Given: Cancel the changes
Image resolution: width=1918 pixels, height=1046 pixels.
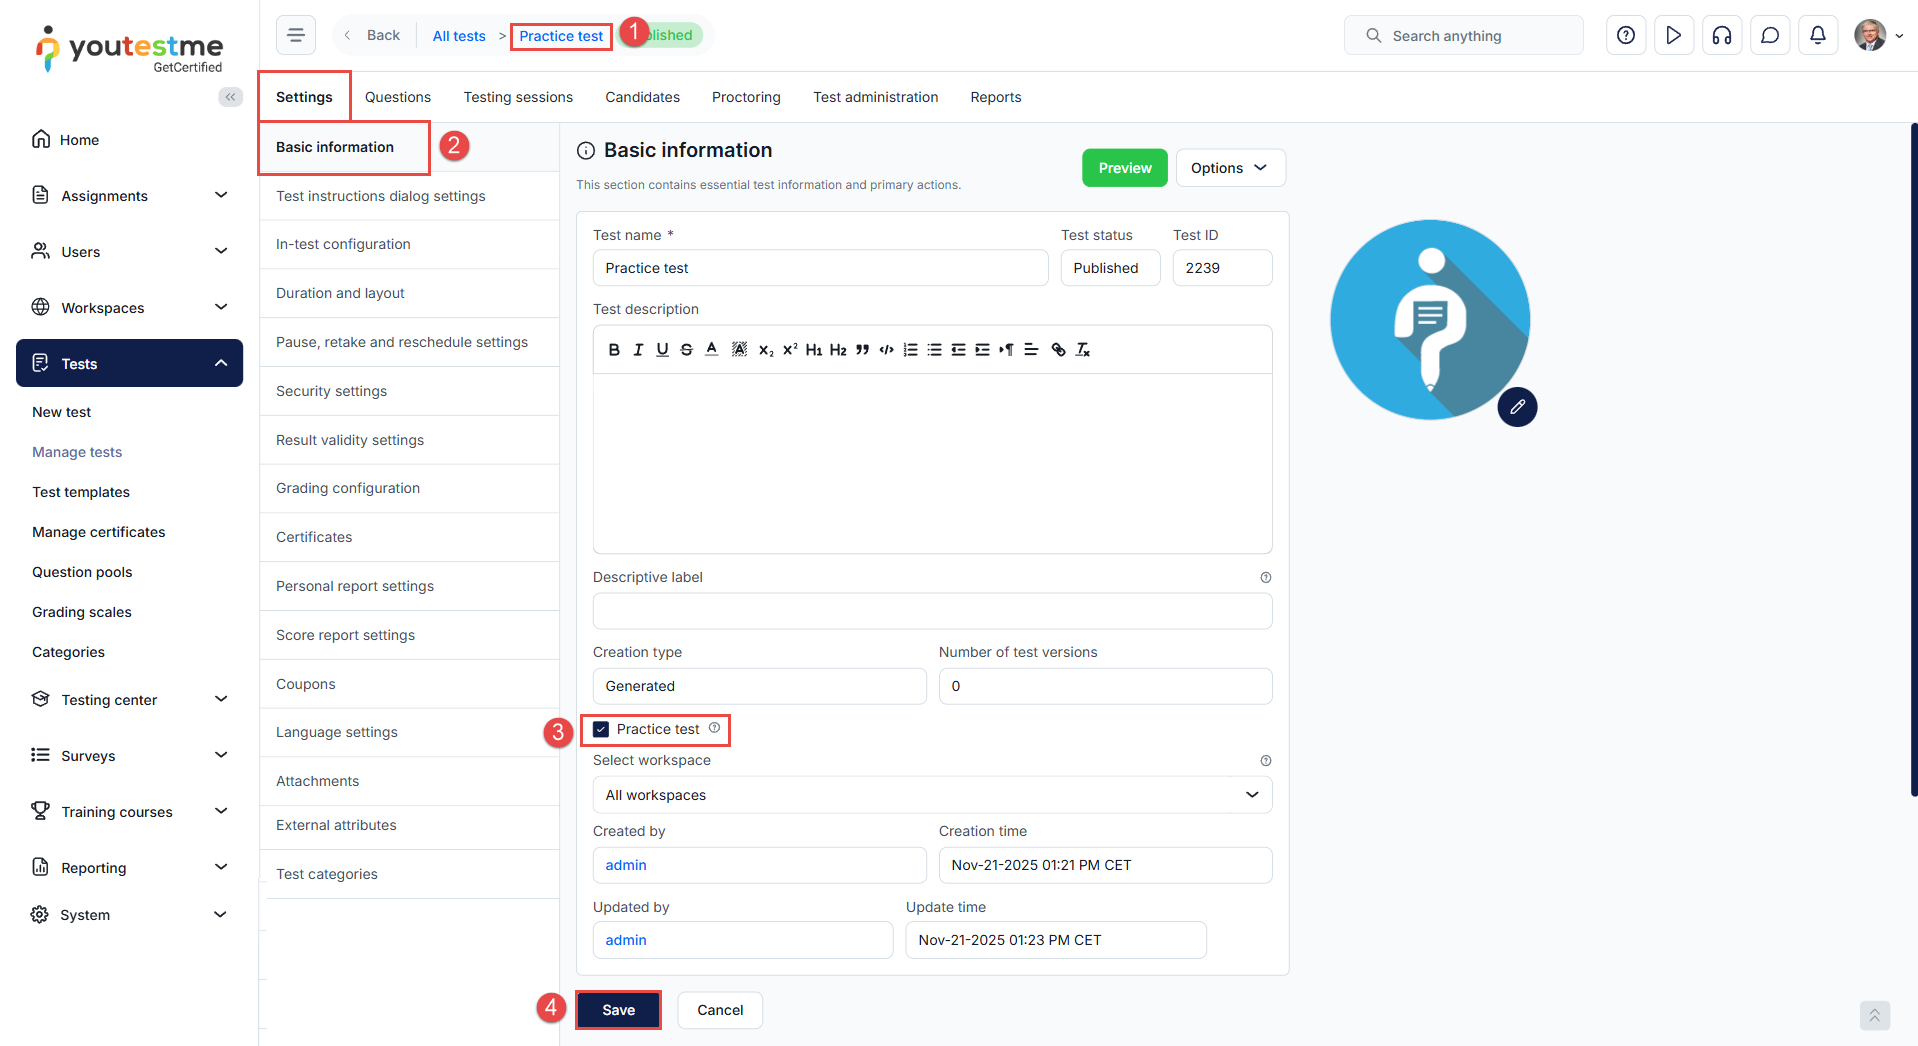Looking at the screenshot, I should pos(720,1010).
